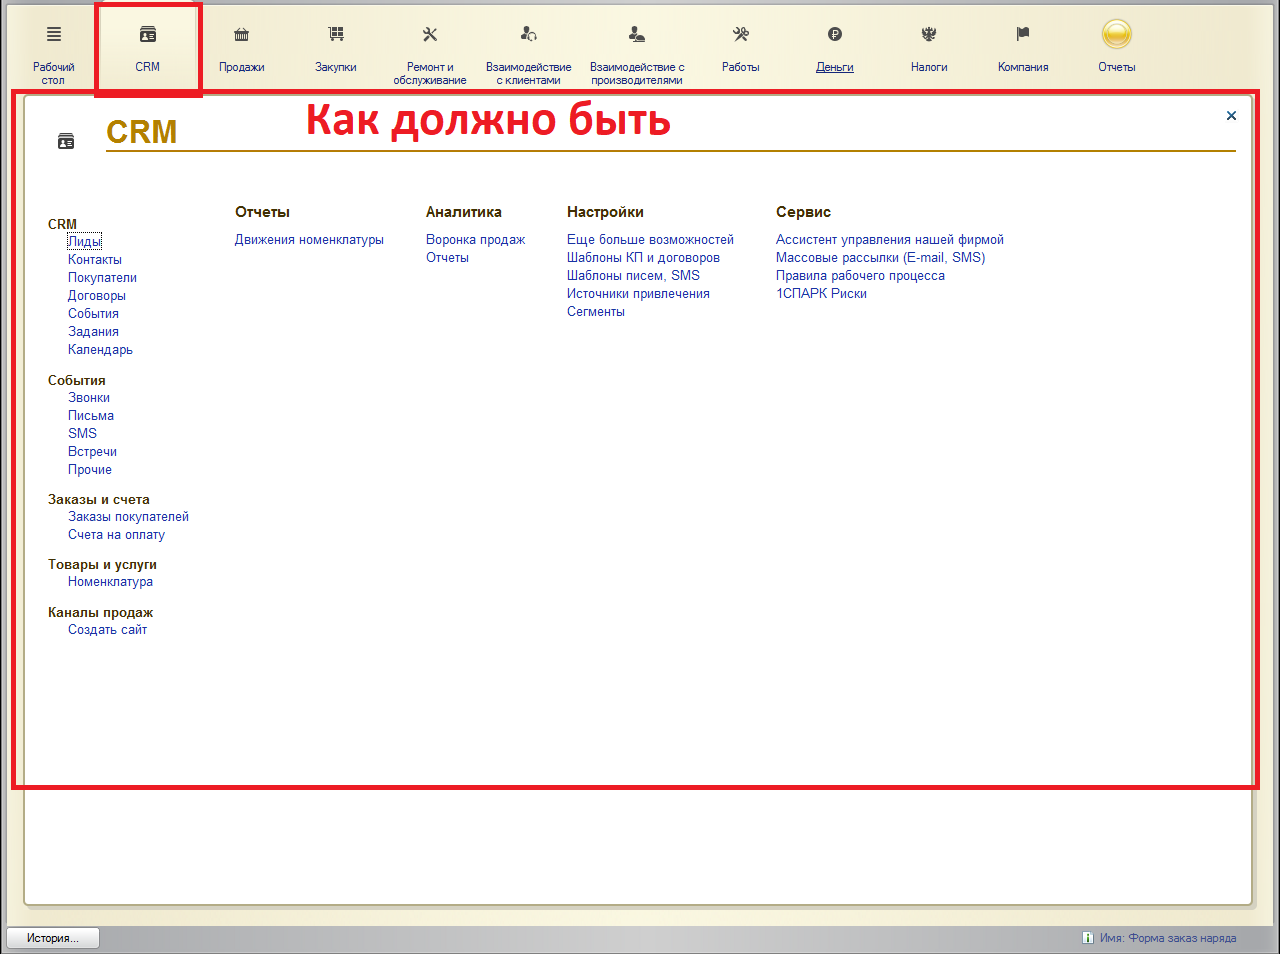The image size is (1280, 954).
Task: Open Ремонт и обслуживание tools icon
Action: pyautogui.click(x=430, y=35)
